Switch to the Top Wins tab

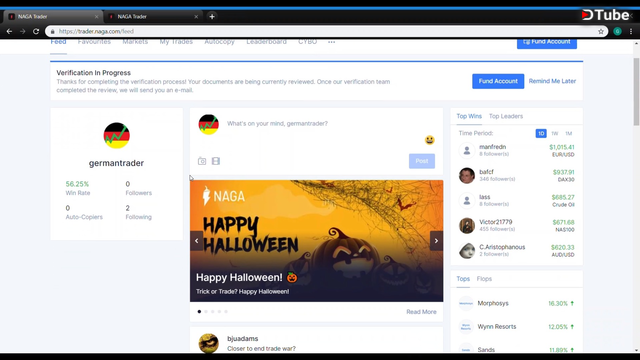(x=469, y=116)
